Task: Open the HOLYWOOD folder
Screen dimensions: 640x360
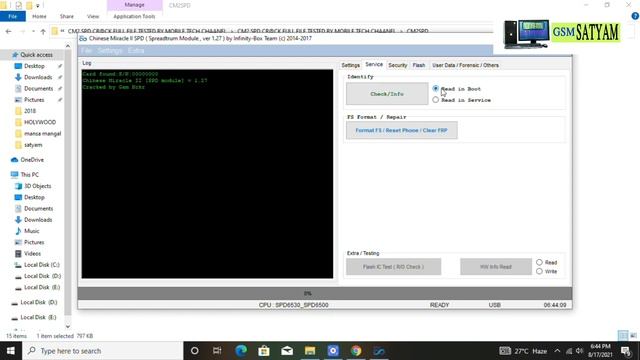Action: [x=40, y=122]
